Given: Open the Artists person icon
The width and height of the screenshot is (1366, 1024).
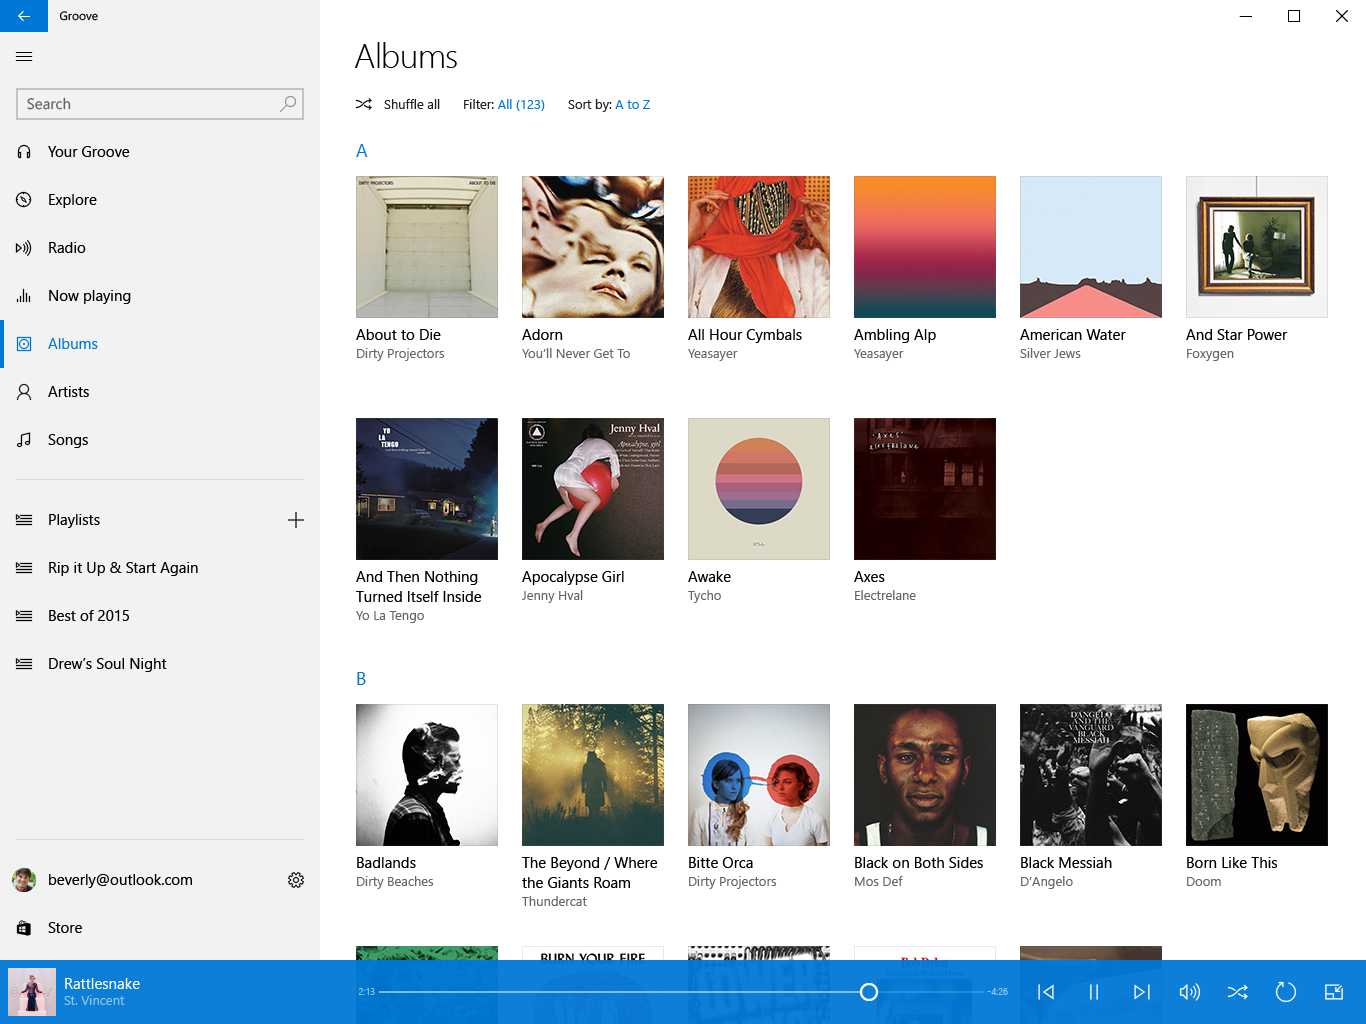Looking at the screenshot, I should click(x=24, y=392).
